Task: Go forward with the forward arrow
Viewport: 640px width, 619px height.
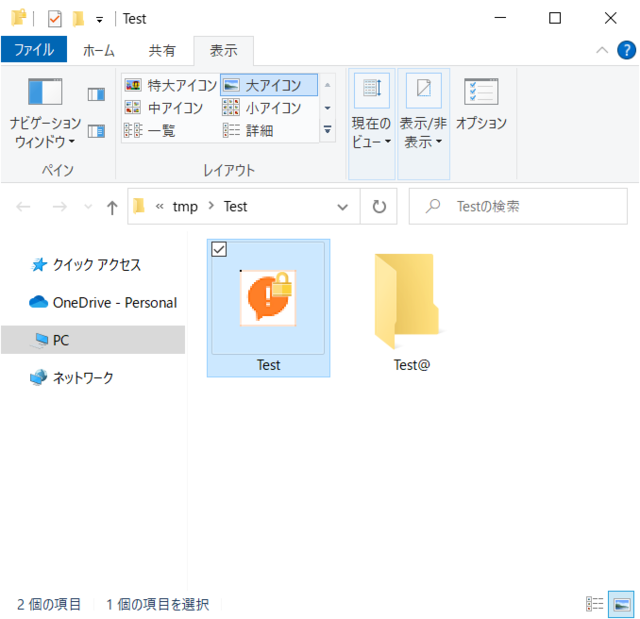Action: tap(60, 207)
